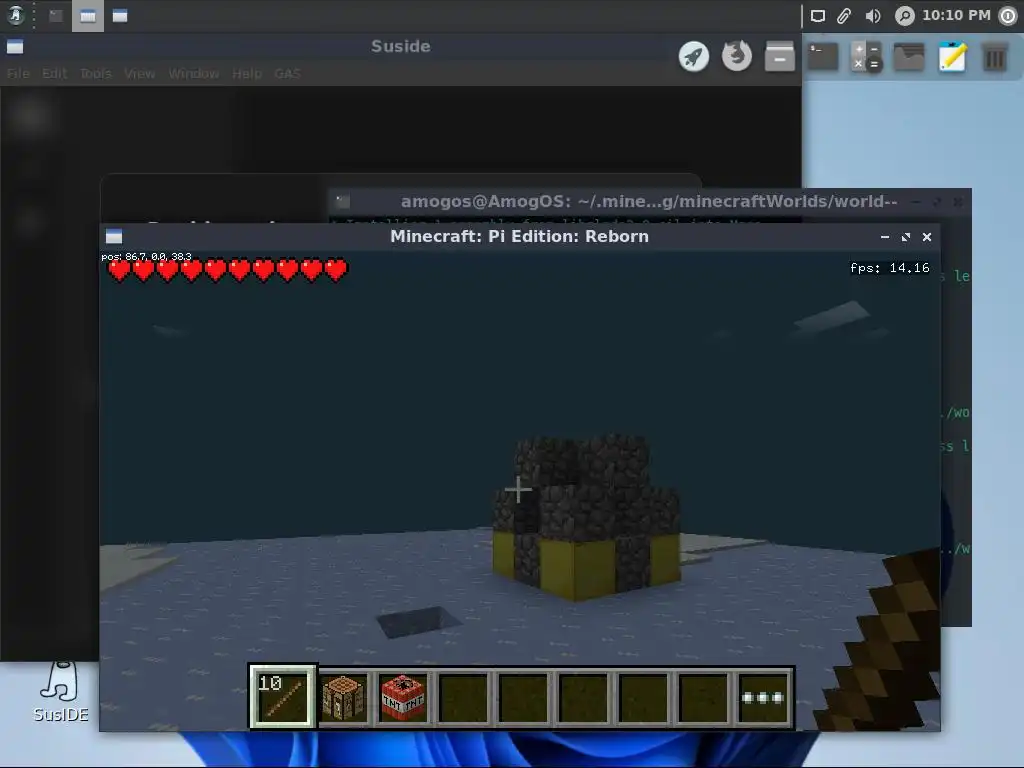Image resolution: width=1024 pixels, height=768 pixels.
Task: Open the Edit menu in Suside
Action: (54, 73)
